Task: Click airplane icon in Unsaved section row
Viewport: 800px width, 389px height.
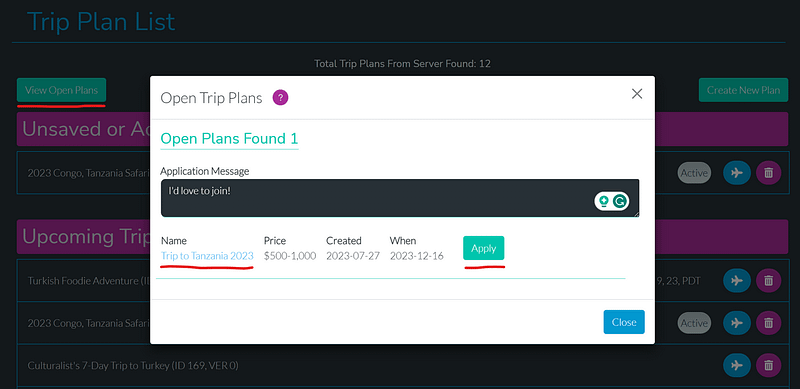Action: point(737,173)
